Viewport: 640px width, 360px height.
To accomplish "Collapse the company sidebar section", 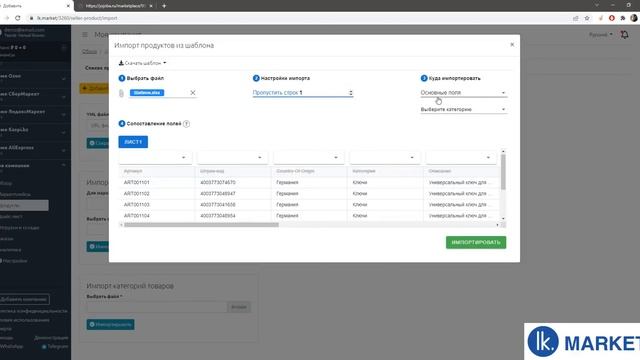I will (33, 166).
